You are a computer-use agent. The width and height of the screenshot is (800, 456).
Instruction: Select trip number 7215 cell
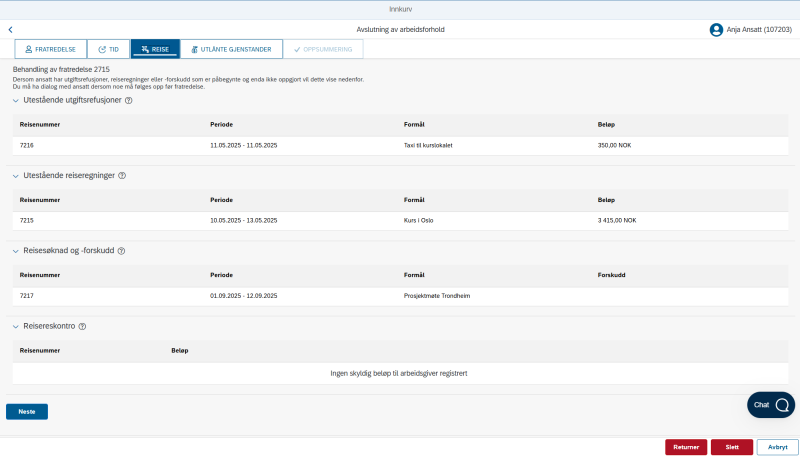(27, 221)
